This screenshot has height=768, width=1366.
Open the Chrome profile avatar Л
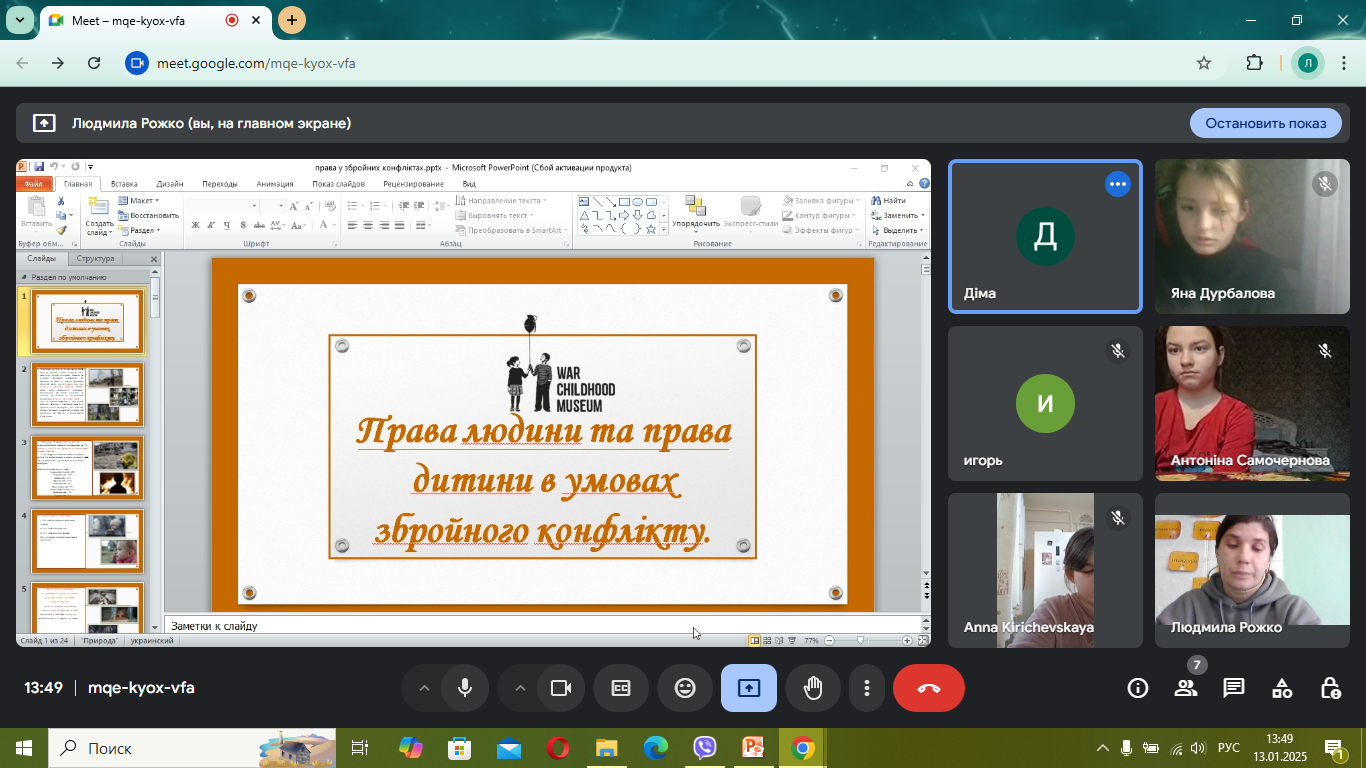[x=1307, y=63]
